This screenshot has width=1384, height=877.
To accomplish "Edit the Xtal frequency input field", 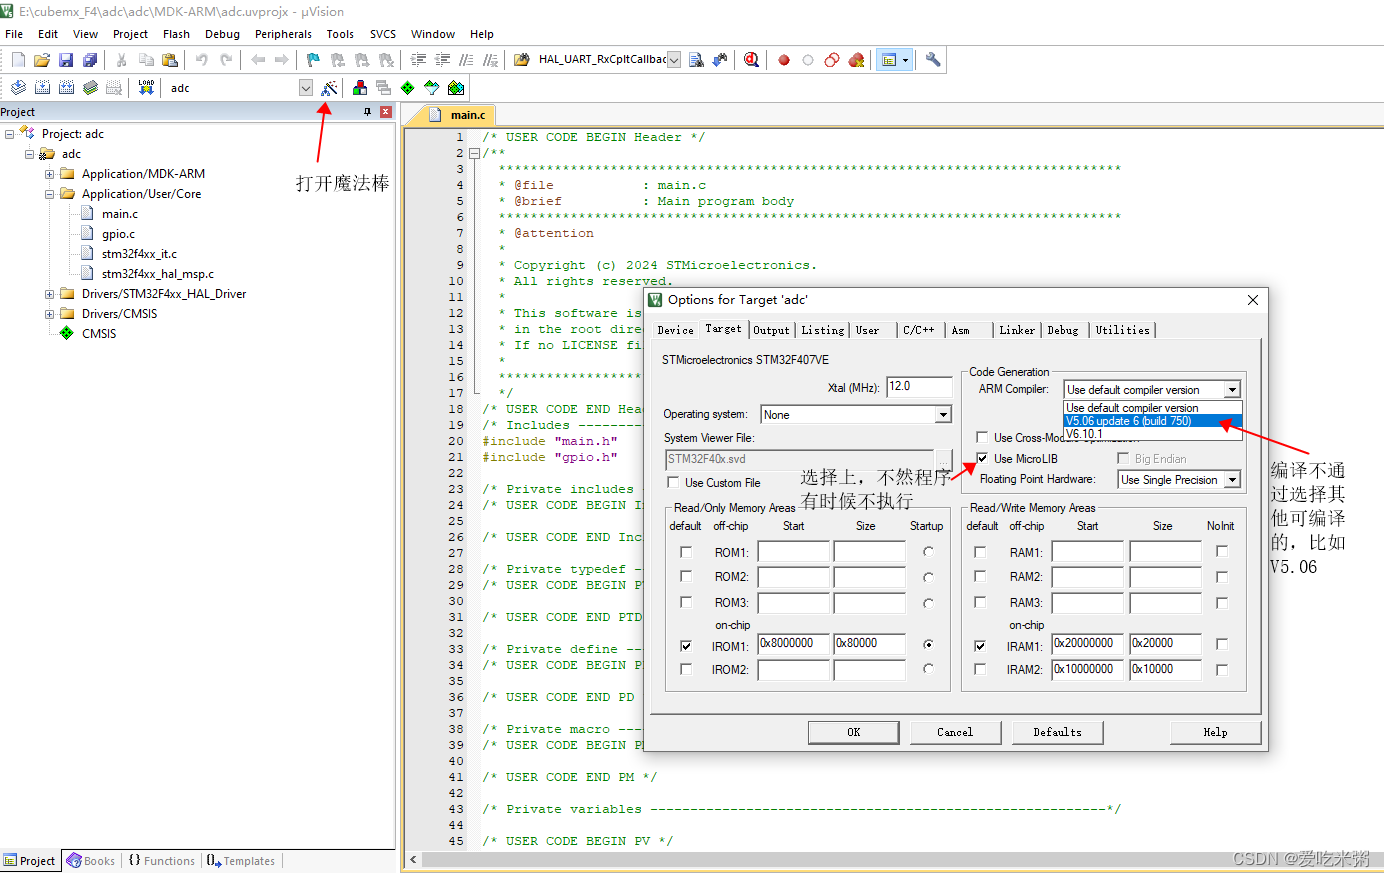I will pyautogui.click(x=919, y=386).
